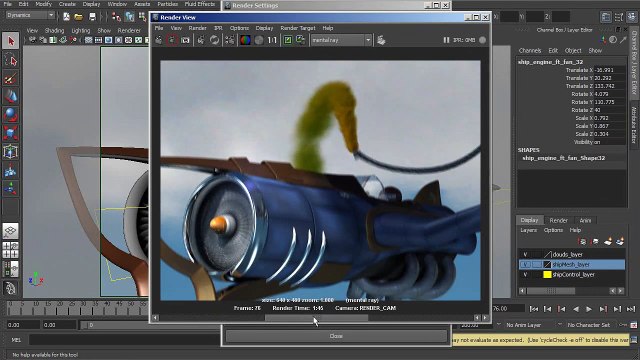Click the black swatch of shipMesh_layer
Image resolution: width=640 pixels, height=360 pixels.
click(547, 264)
